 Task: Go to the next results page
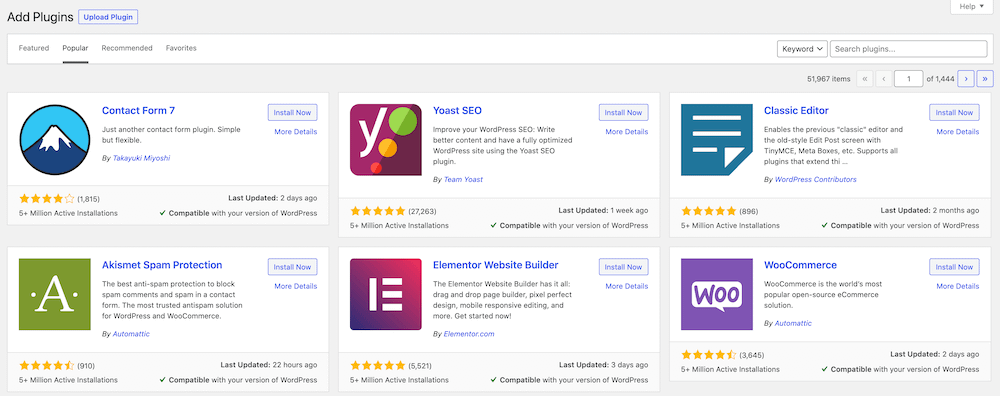tap(966, 79)
